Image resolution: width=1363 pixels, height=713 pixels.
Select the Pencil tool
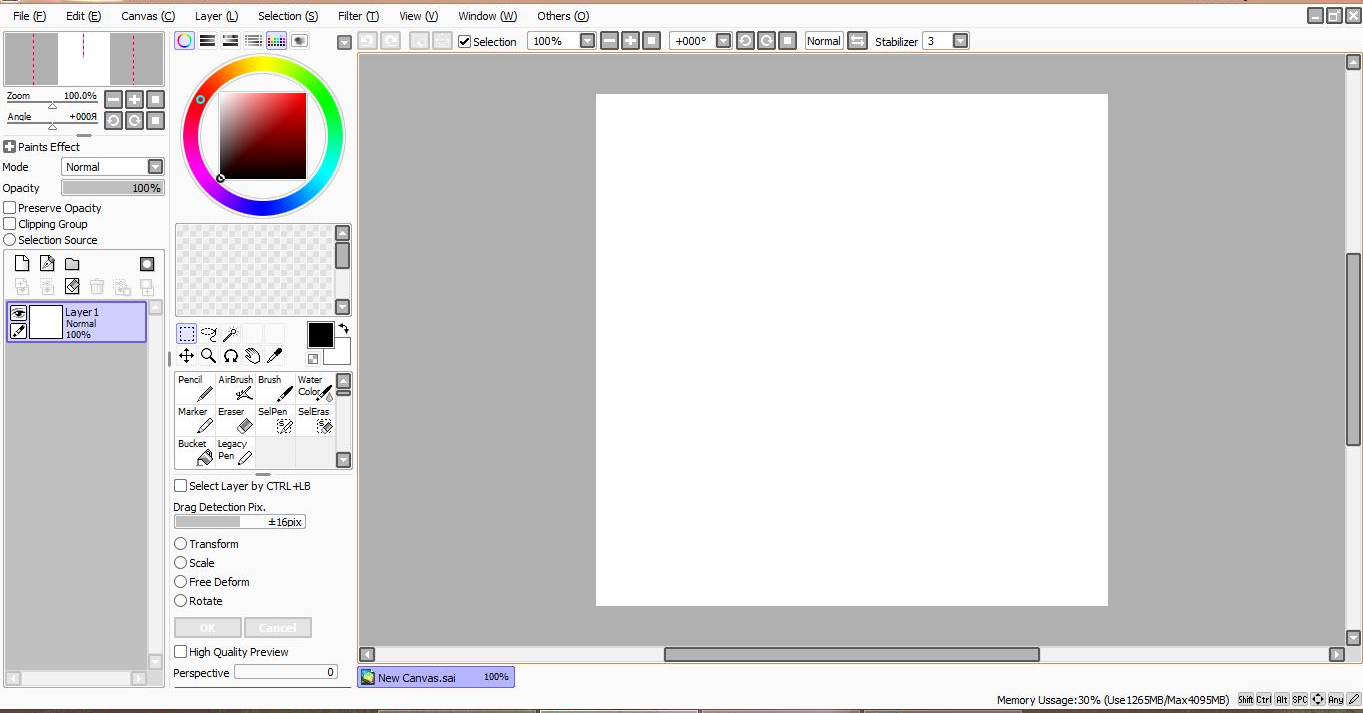195,388
